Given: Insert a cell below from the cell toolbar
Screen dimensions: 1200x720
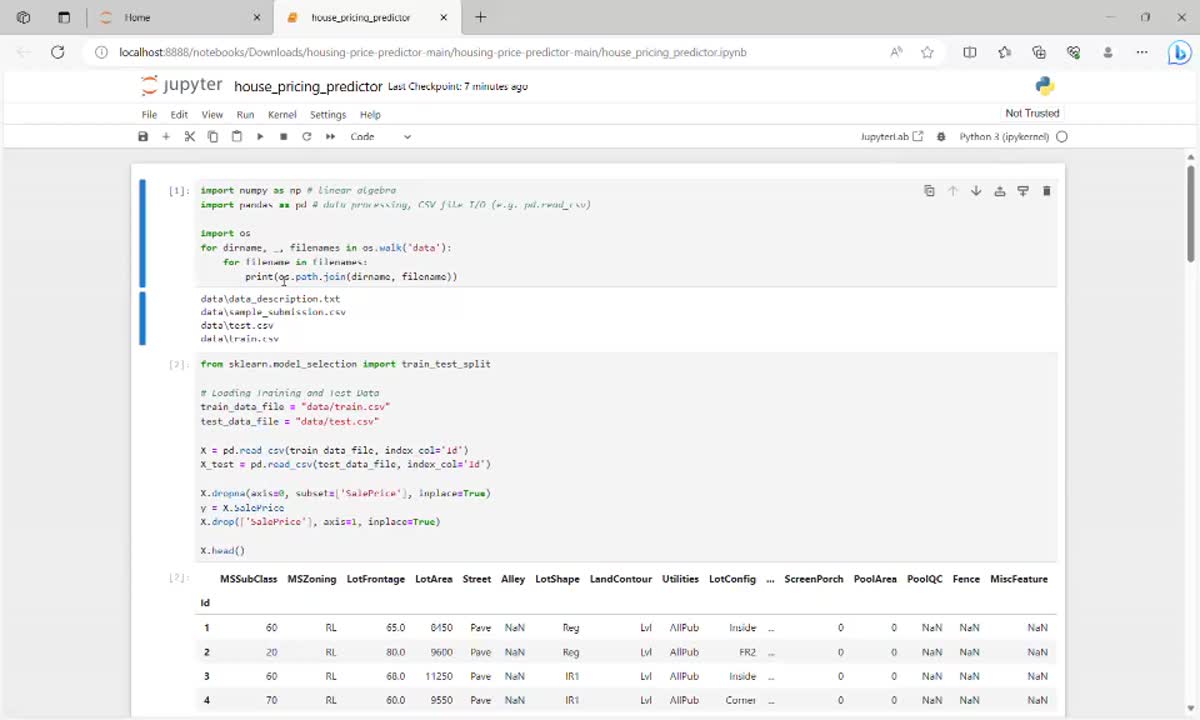Looking at the screenshot, I should click(x=1023, y=191).
